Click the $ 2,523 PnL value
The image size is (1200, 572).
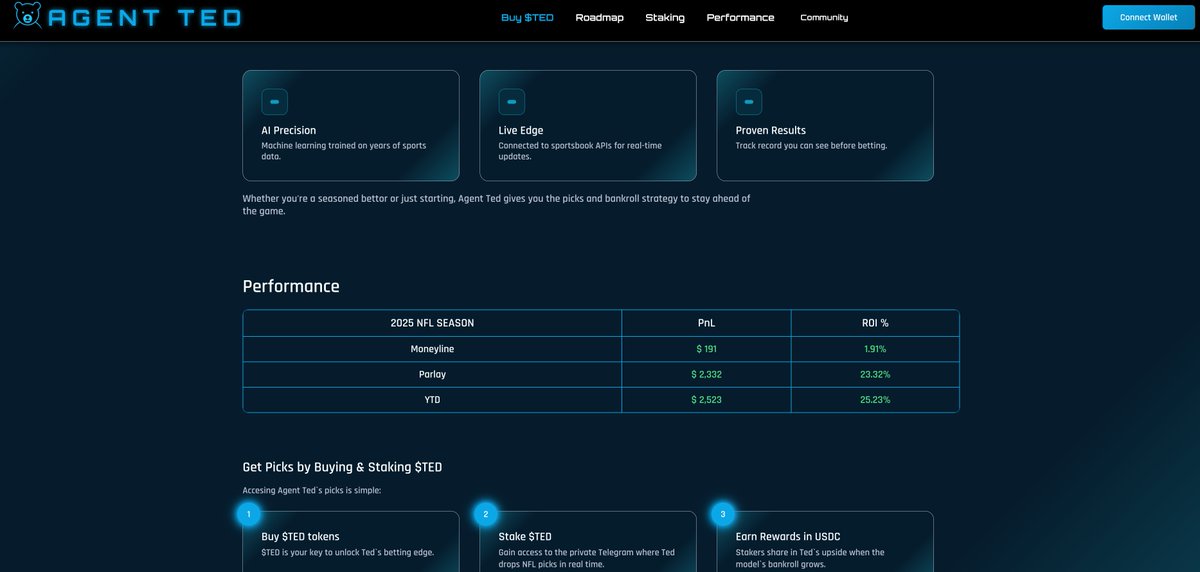click(x=706, y=399)
